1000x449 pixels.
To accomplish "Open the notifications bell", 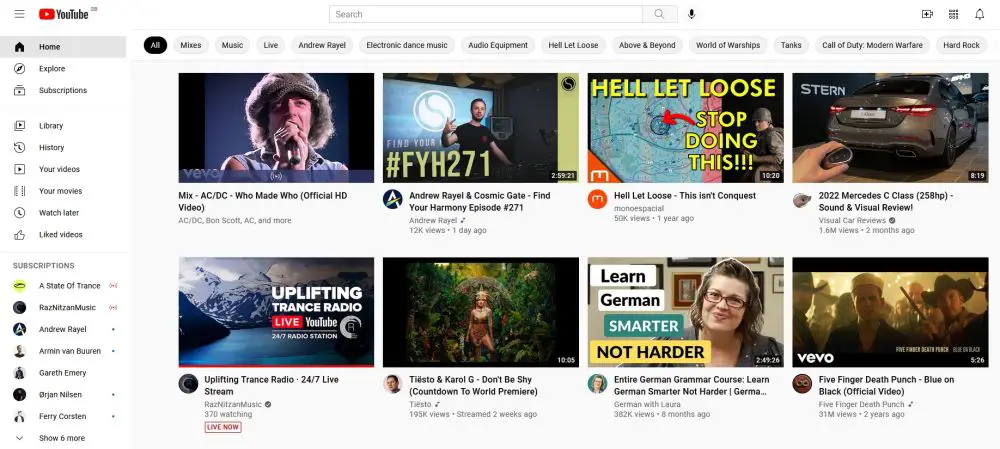I will click(x=980, y=14).
